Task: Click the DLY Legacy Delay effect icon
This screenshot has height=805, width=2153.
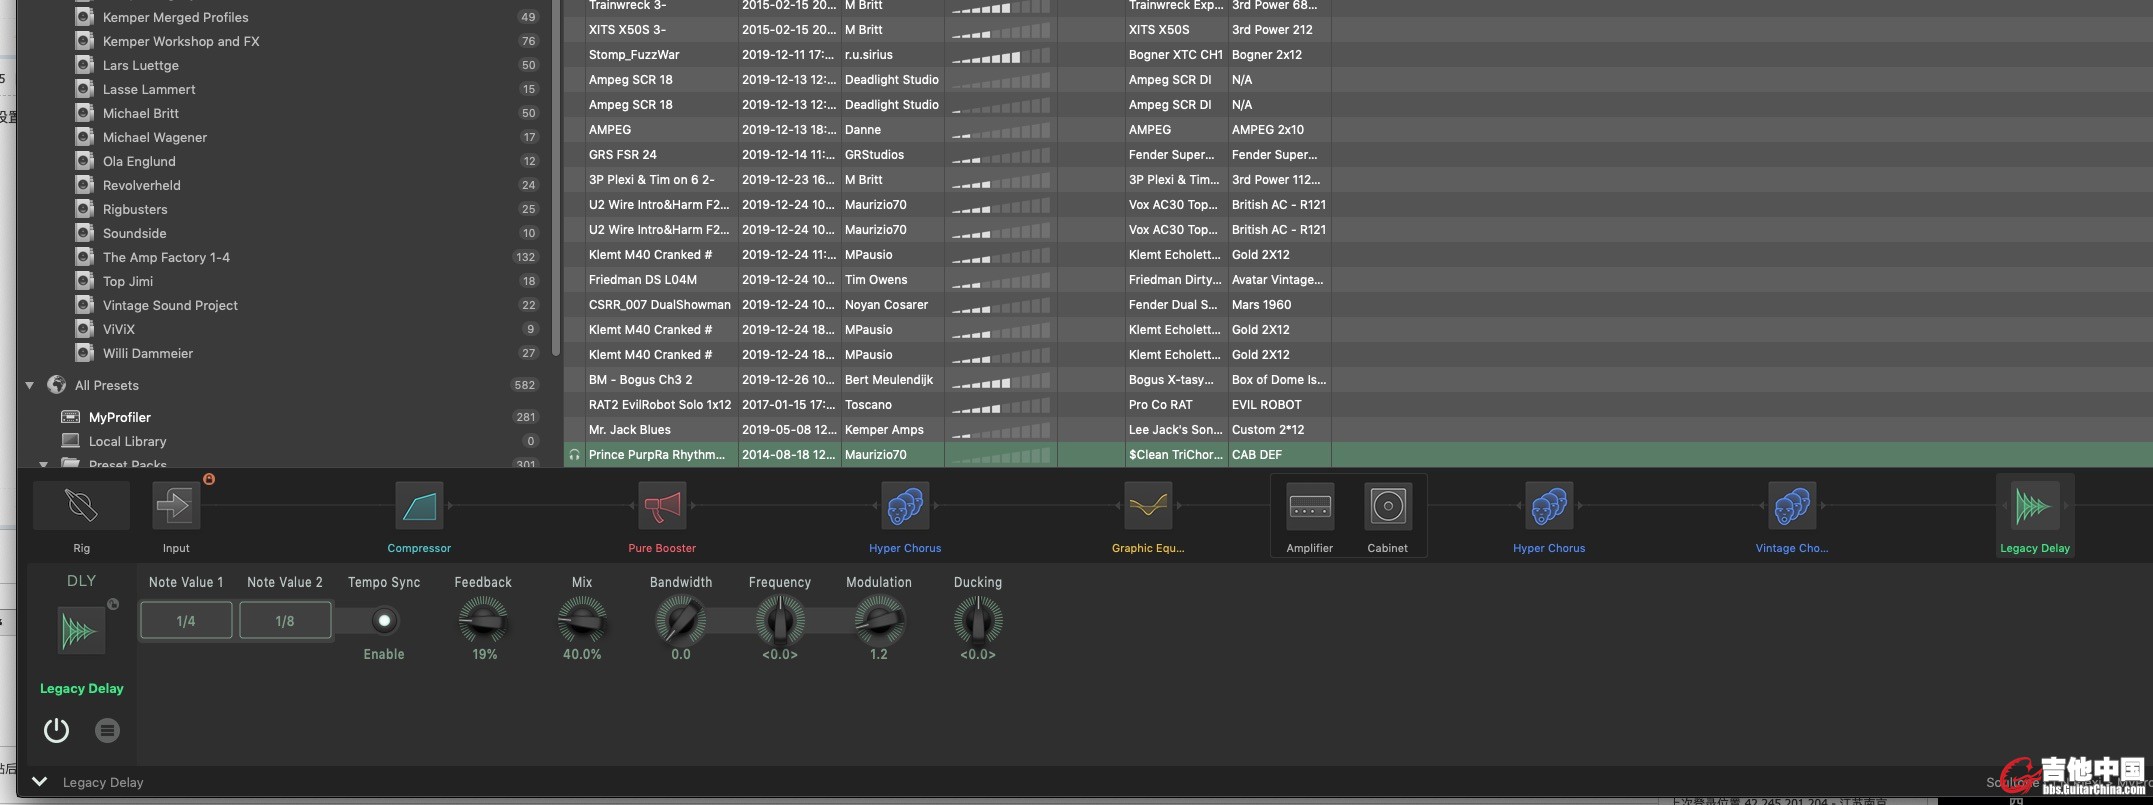Action: click(x=80, y=631)
